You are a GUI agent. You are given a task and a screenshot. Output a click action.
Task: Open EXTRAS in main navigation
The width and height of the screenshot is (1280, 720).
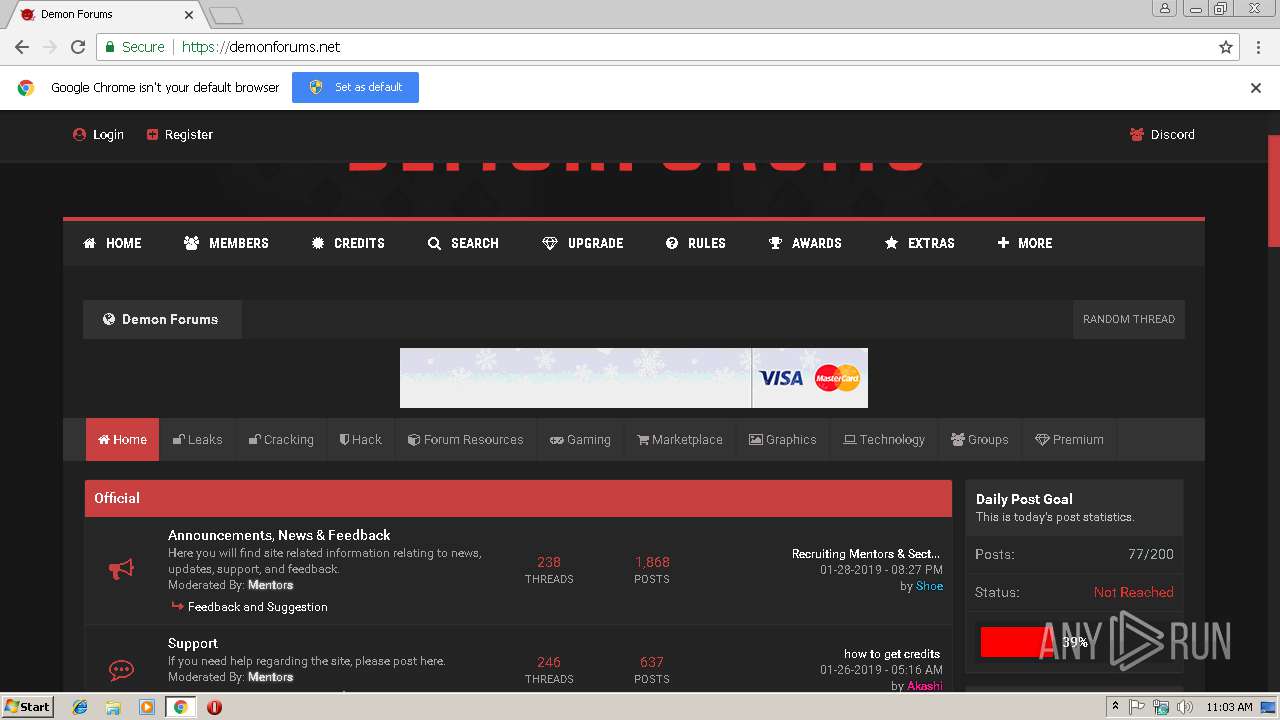[x=920, y=243]
